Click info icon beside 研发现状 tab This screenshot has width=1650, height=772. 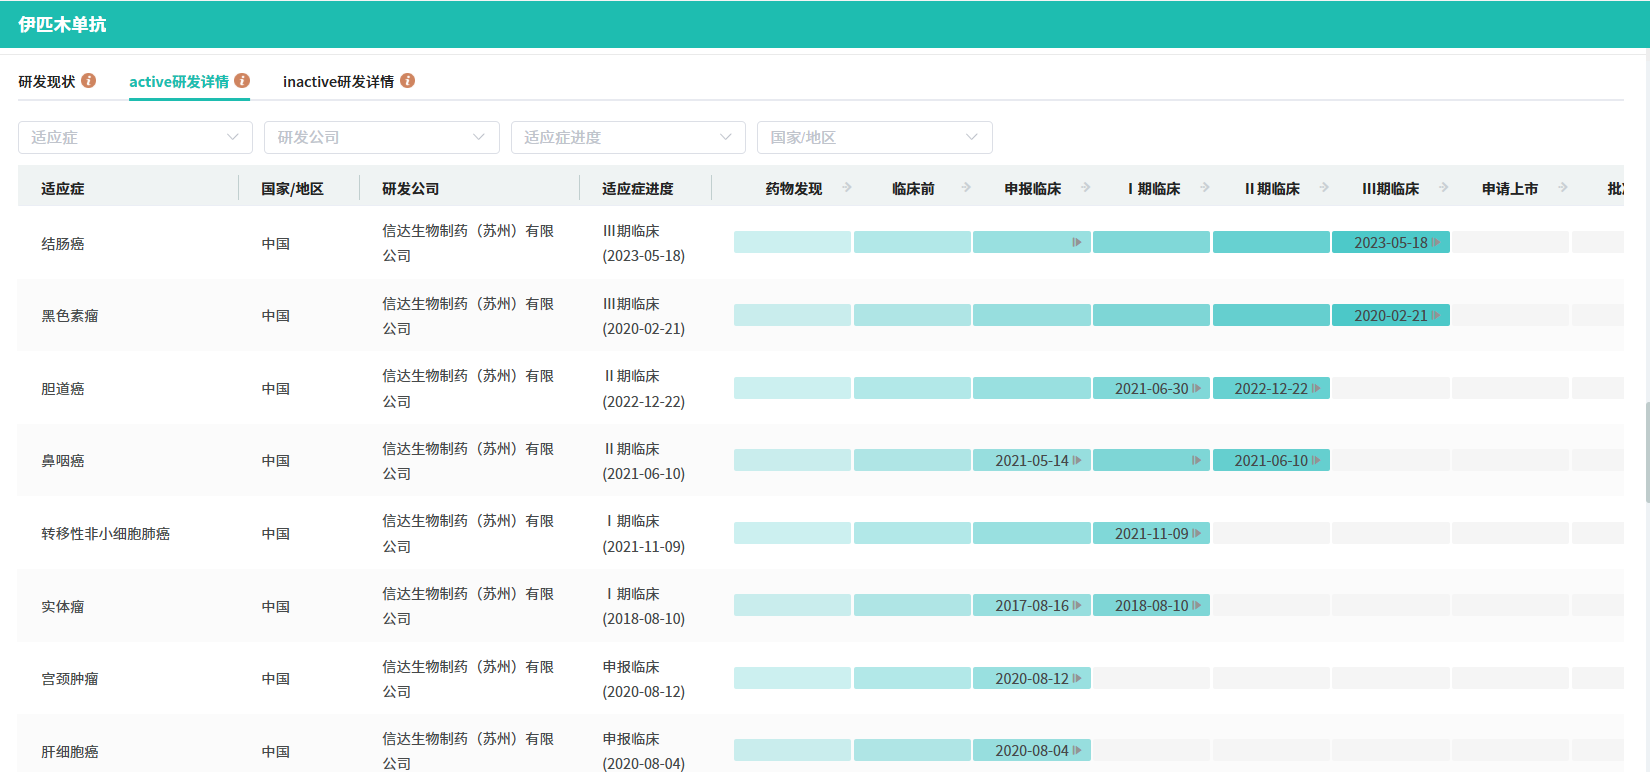click(x=89, y=81)
